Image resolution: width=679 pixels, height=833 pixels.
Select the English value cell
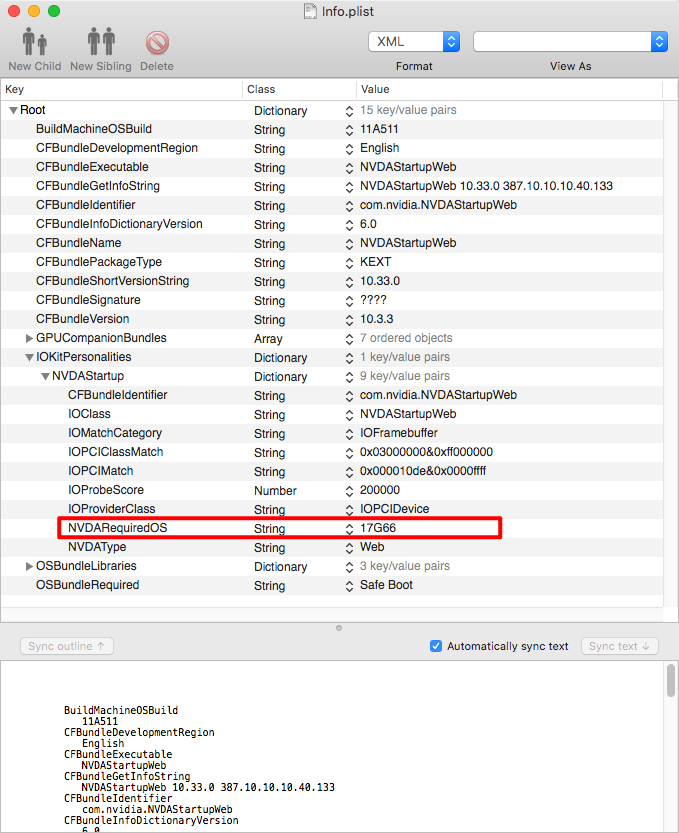click(x=379, y=148)
